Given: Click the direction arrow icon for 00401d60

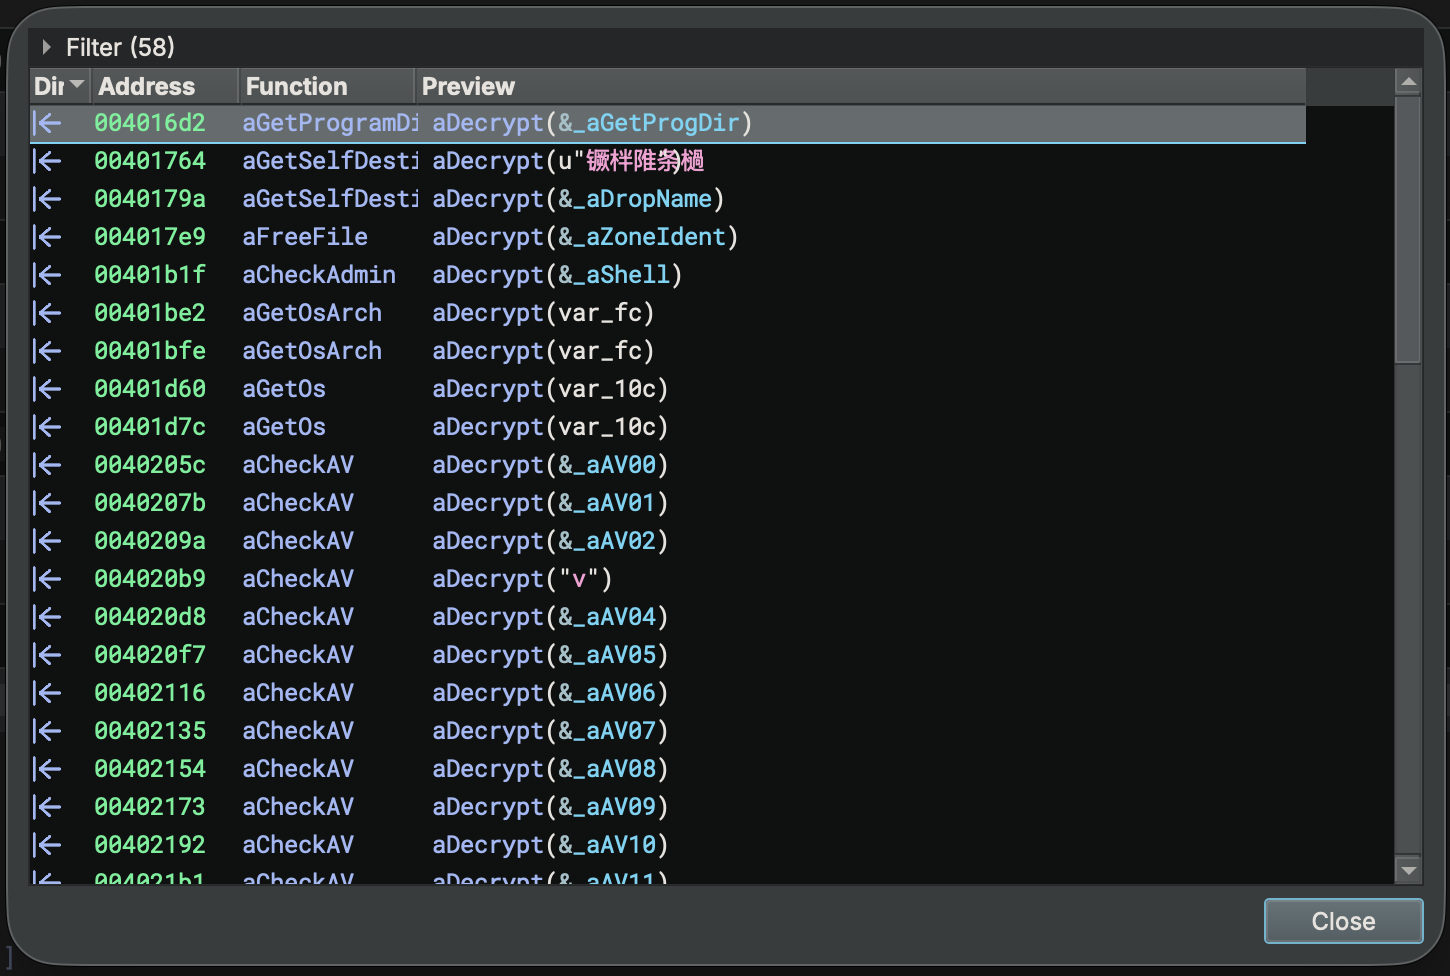Looking at the screenshot, I should [x=47, y=389].
